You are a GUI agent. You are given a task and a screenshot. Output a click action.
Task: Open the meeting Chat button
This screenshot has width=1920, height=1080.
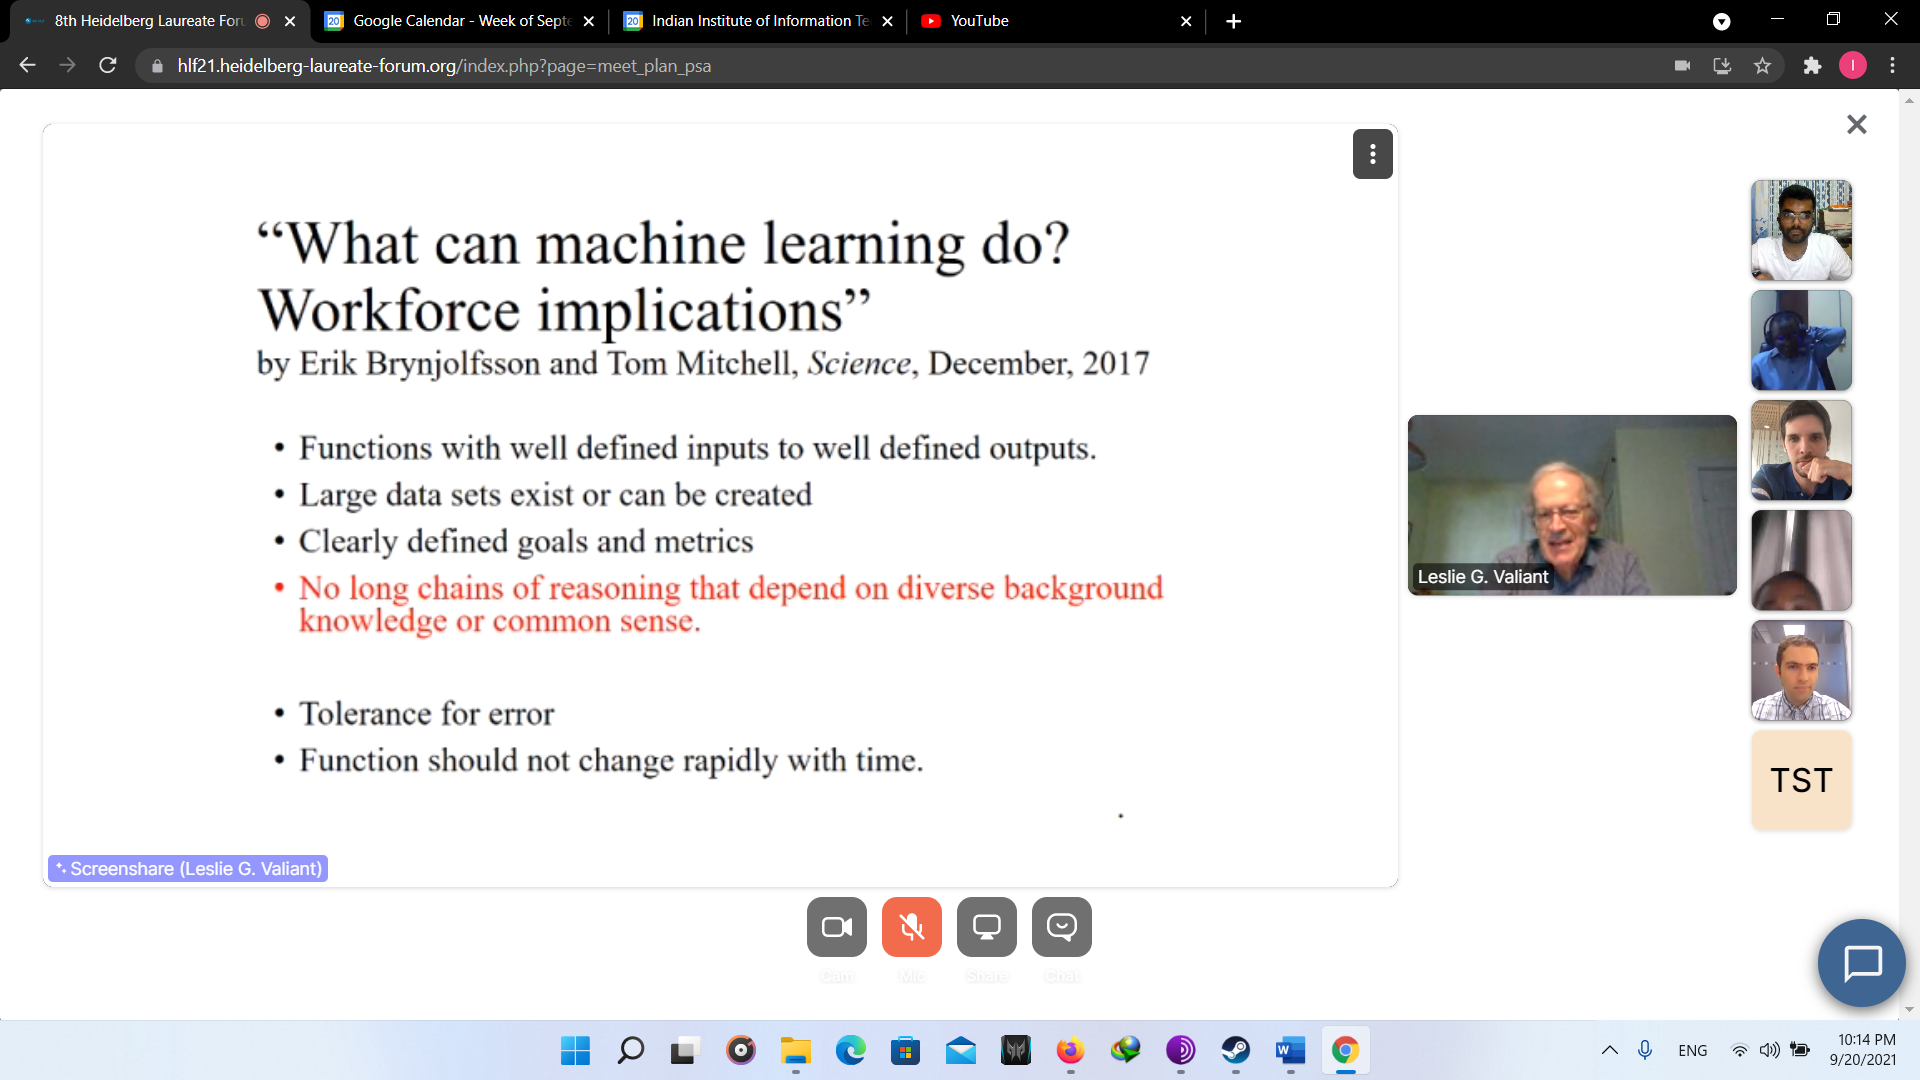tap(1061, 927)
